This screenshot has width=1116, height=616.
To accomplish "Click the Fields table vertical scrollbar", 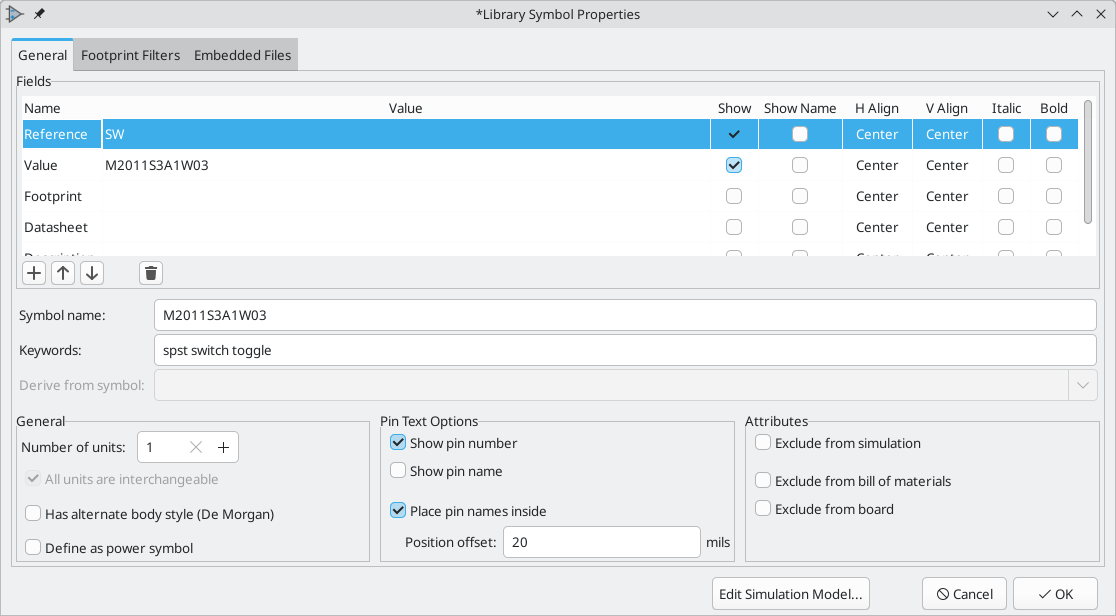I will [x=1088, y=162].
